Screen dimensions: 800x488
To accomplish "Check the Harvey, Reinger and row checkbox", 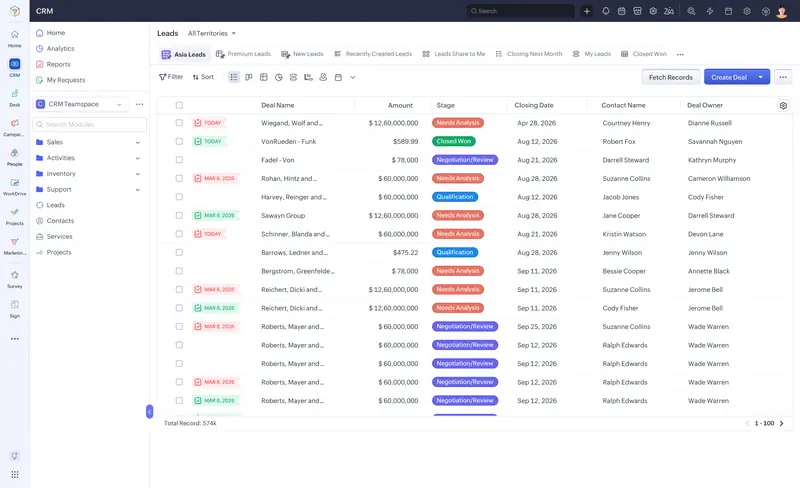I will (x=179, y=197).
